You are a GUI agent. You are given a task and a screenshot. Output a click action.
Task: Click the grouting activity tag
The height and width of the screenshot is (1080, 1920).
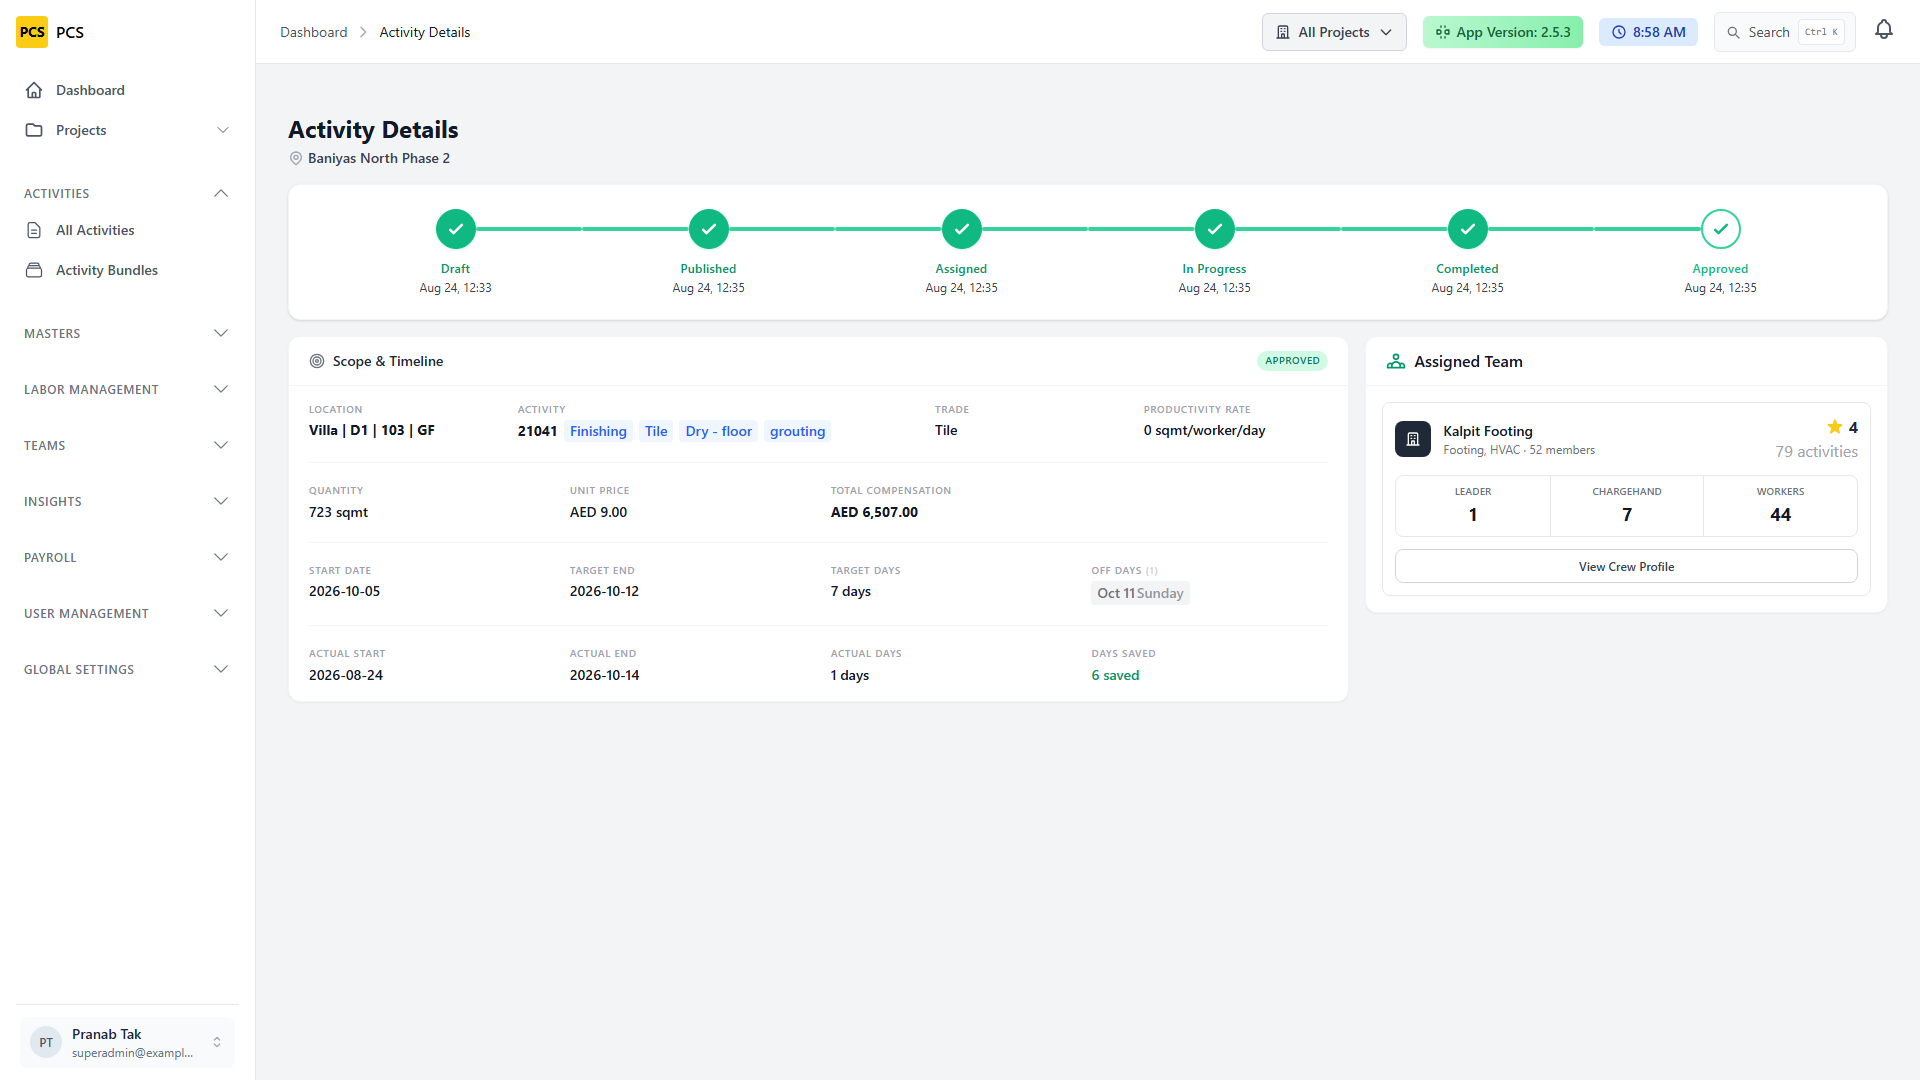pos(797,431)
